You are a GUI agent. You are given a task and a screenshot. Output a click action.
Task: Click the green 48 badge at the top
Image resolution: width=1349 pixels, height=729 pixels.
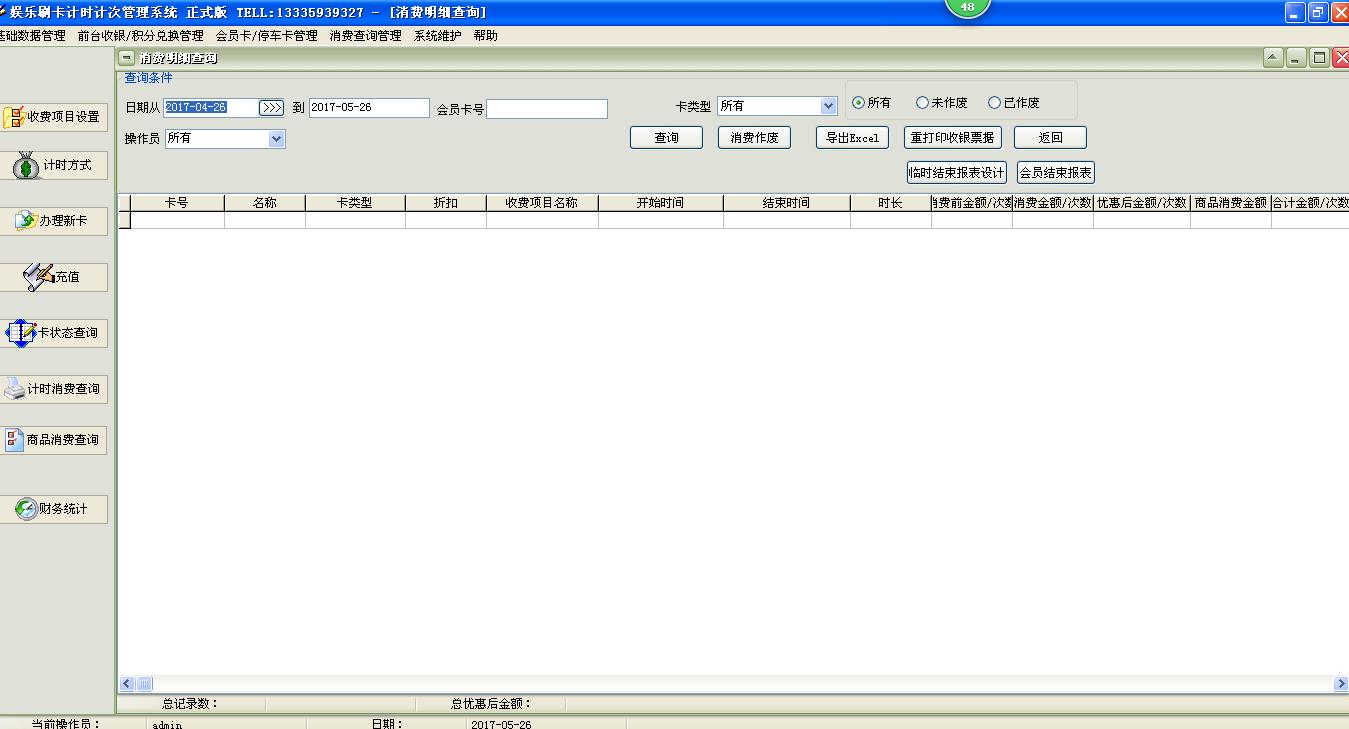(x=967, y=7)
